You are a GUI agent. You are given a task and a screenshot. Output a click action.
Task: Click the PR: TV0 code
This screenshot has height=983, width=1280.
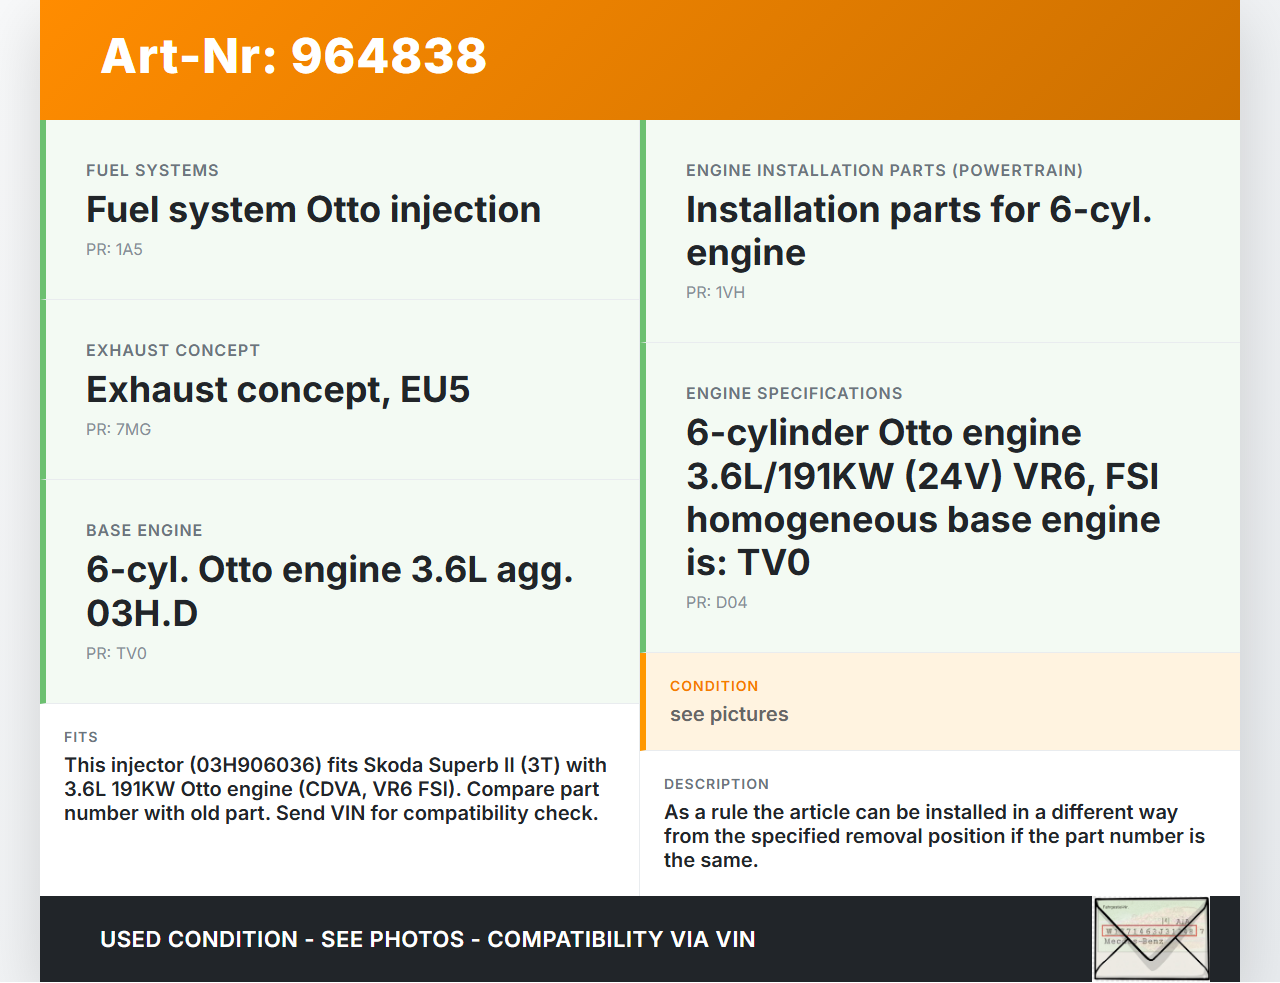click(116, 654)
